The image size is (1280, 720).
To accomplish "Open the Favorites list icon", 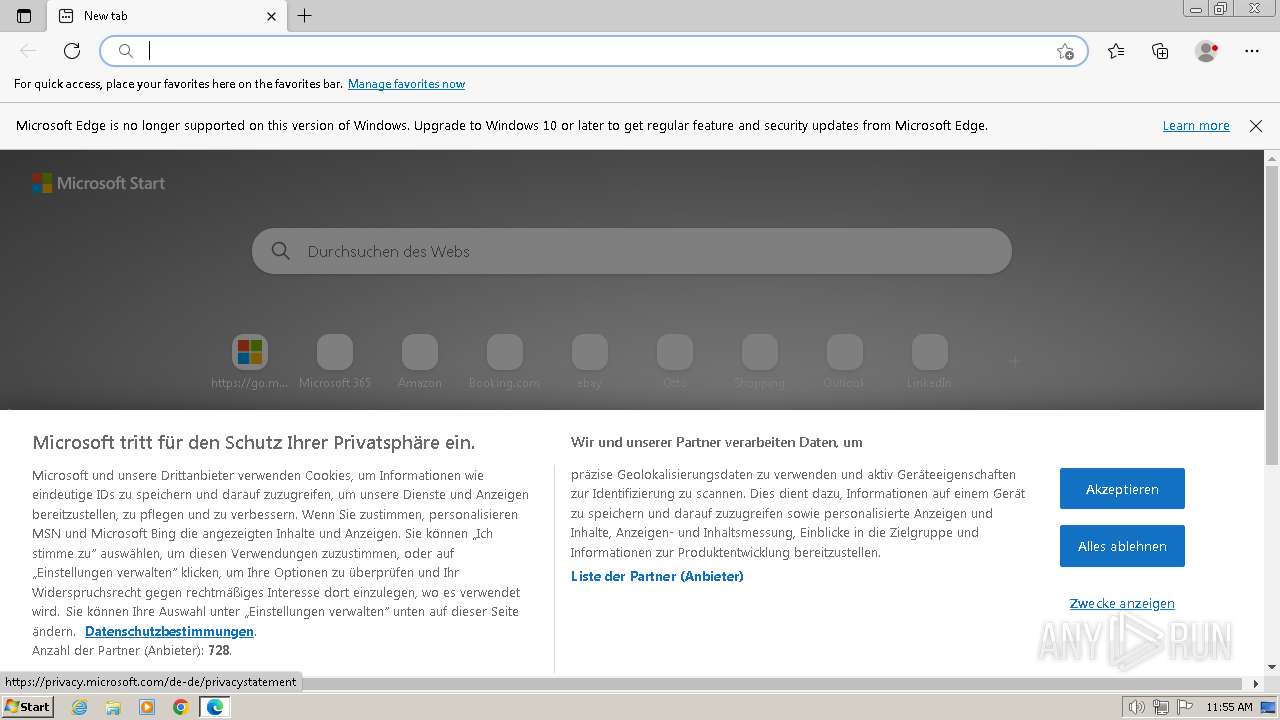I will (x=1116, y=51).
